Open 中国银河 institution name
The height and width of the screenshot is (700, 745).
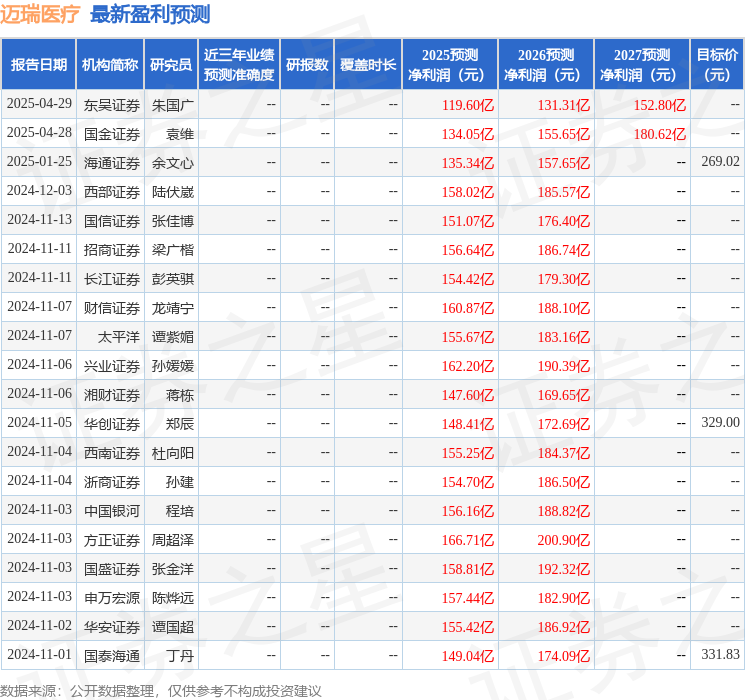tap(112, 511)
